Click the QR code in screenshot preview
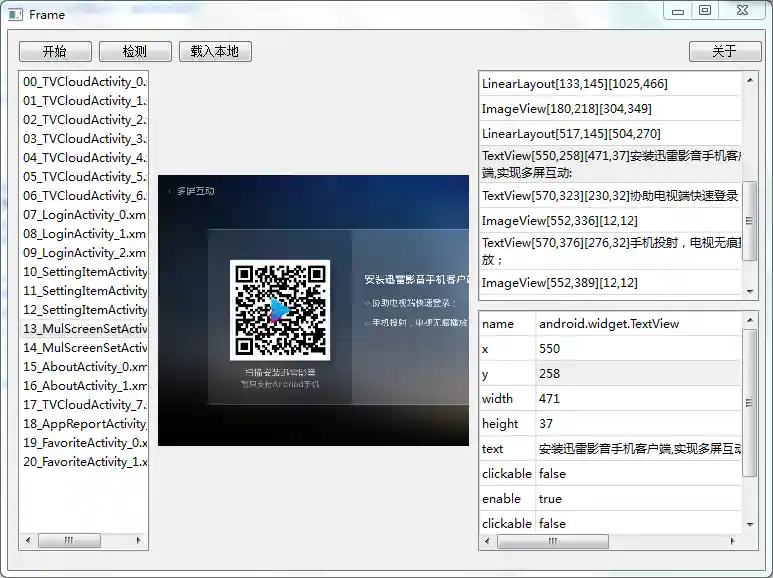Screen dimensions: 773x578 point(280,310)
